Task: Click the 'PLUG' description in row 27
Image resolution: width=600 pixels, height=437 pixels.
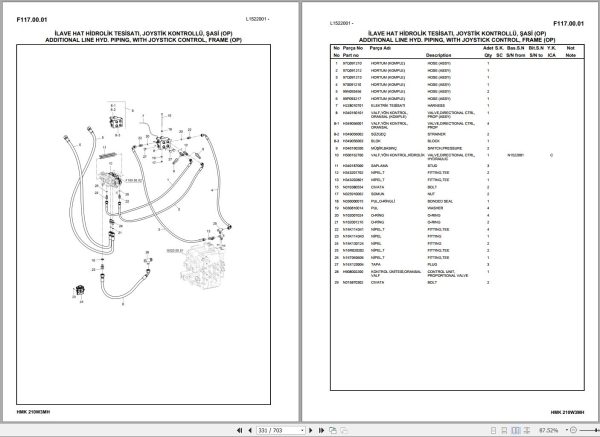Action: 432,264
